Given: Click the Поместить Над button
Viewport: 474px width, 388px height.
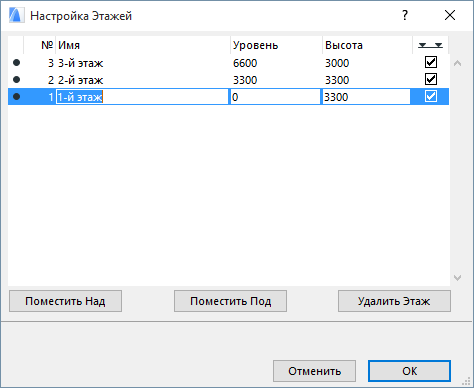Looking at the screenshot, I should pyautogui.click(x=65, y=301).
